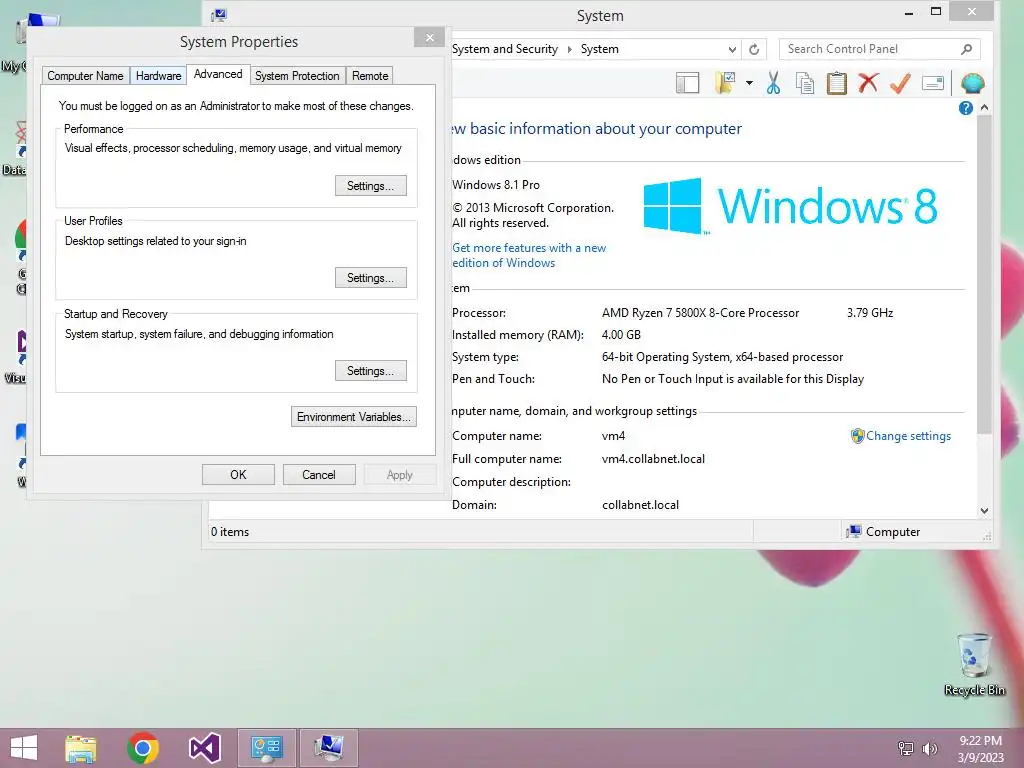This screenshot has width=1024, height=768.
Task: Click the shield icon beside Change settings
Action: 857,436
